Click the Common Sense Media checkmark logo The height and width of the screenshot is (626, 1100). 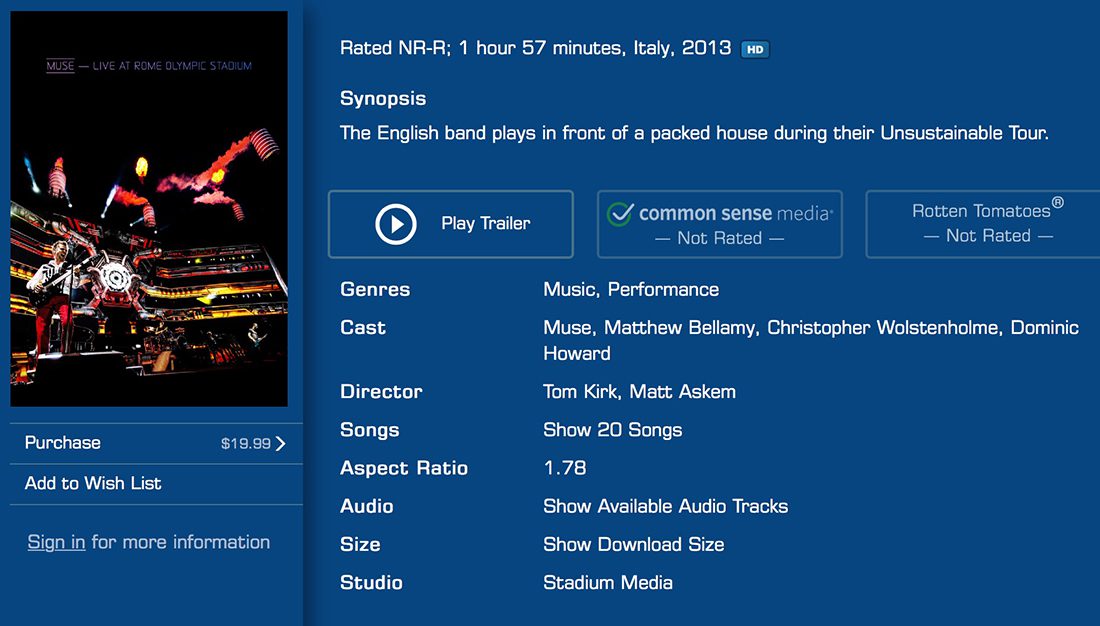point(620,213)
